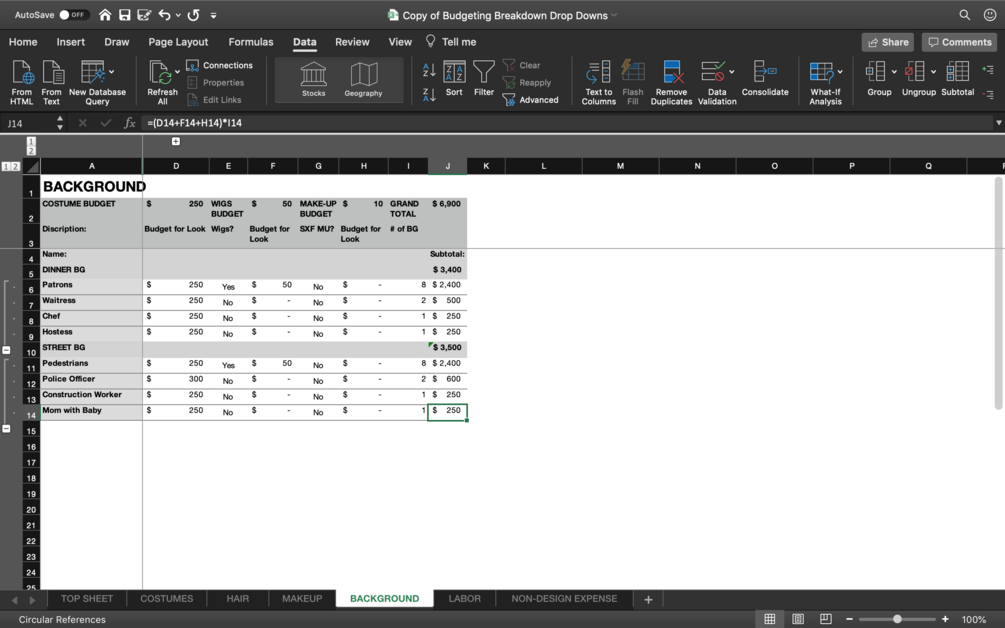The width and height of the screenshot is (1005, 628).
Task: Click the Connections button
Action: (220, 65)
